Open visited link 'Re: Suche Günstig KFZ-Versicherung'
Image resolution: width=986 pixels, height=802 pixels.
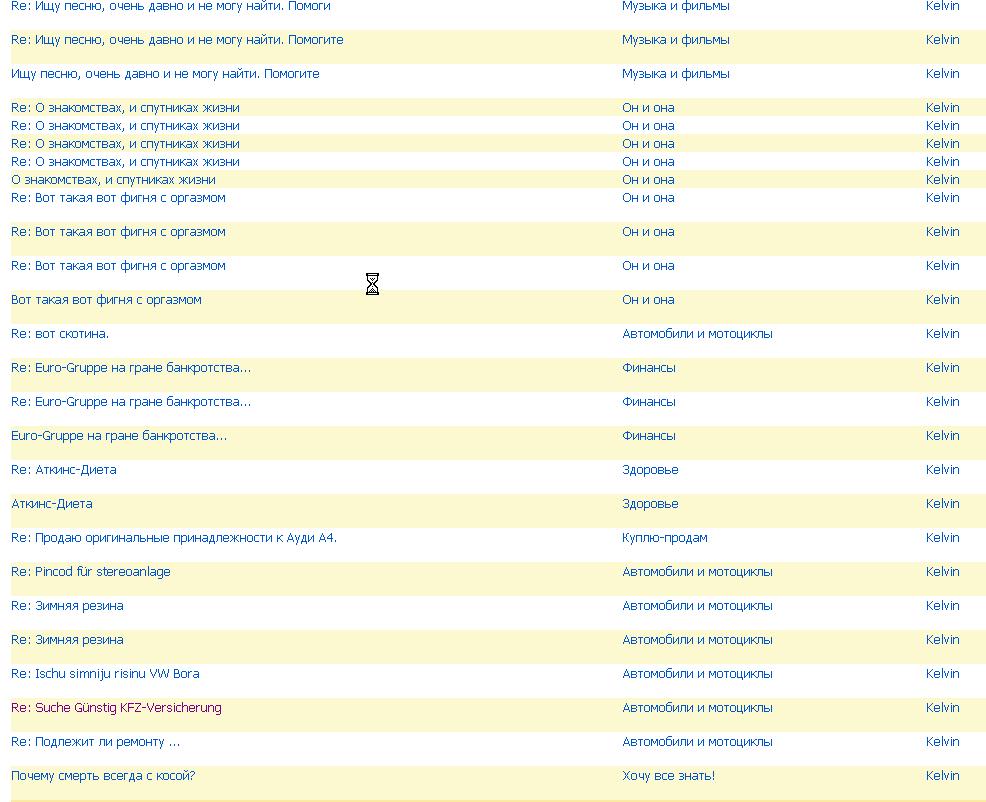(x=116, y=708)
